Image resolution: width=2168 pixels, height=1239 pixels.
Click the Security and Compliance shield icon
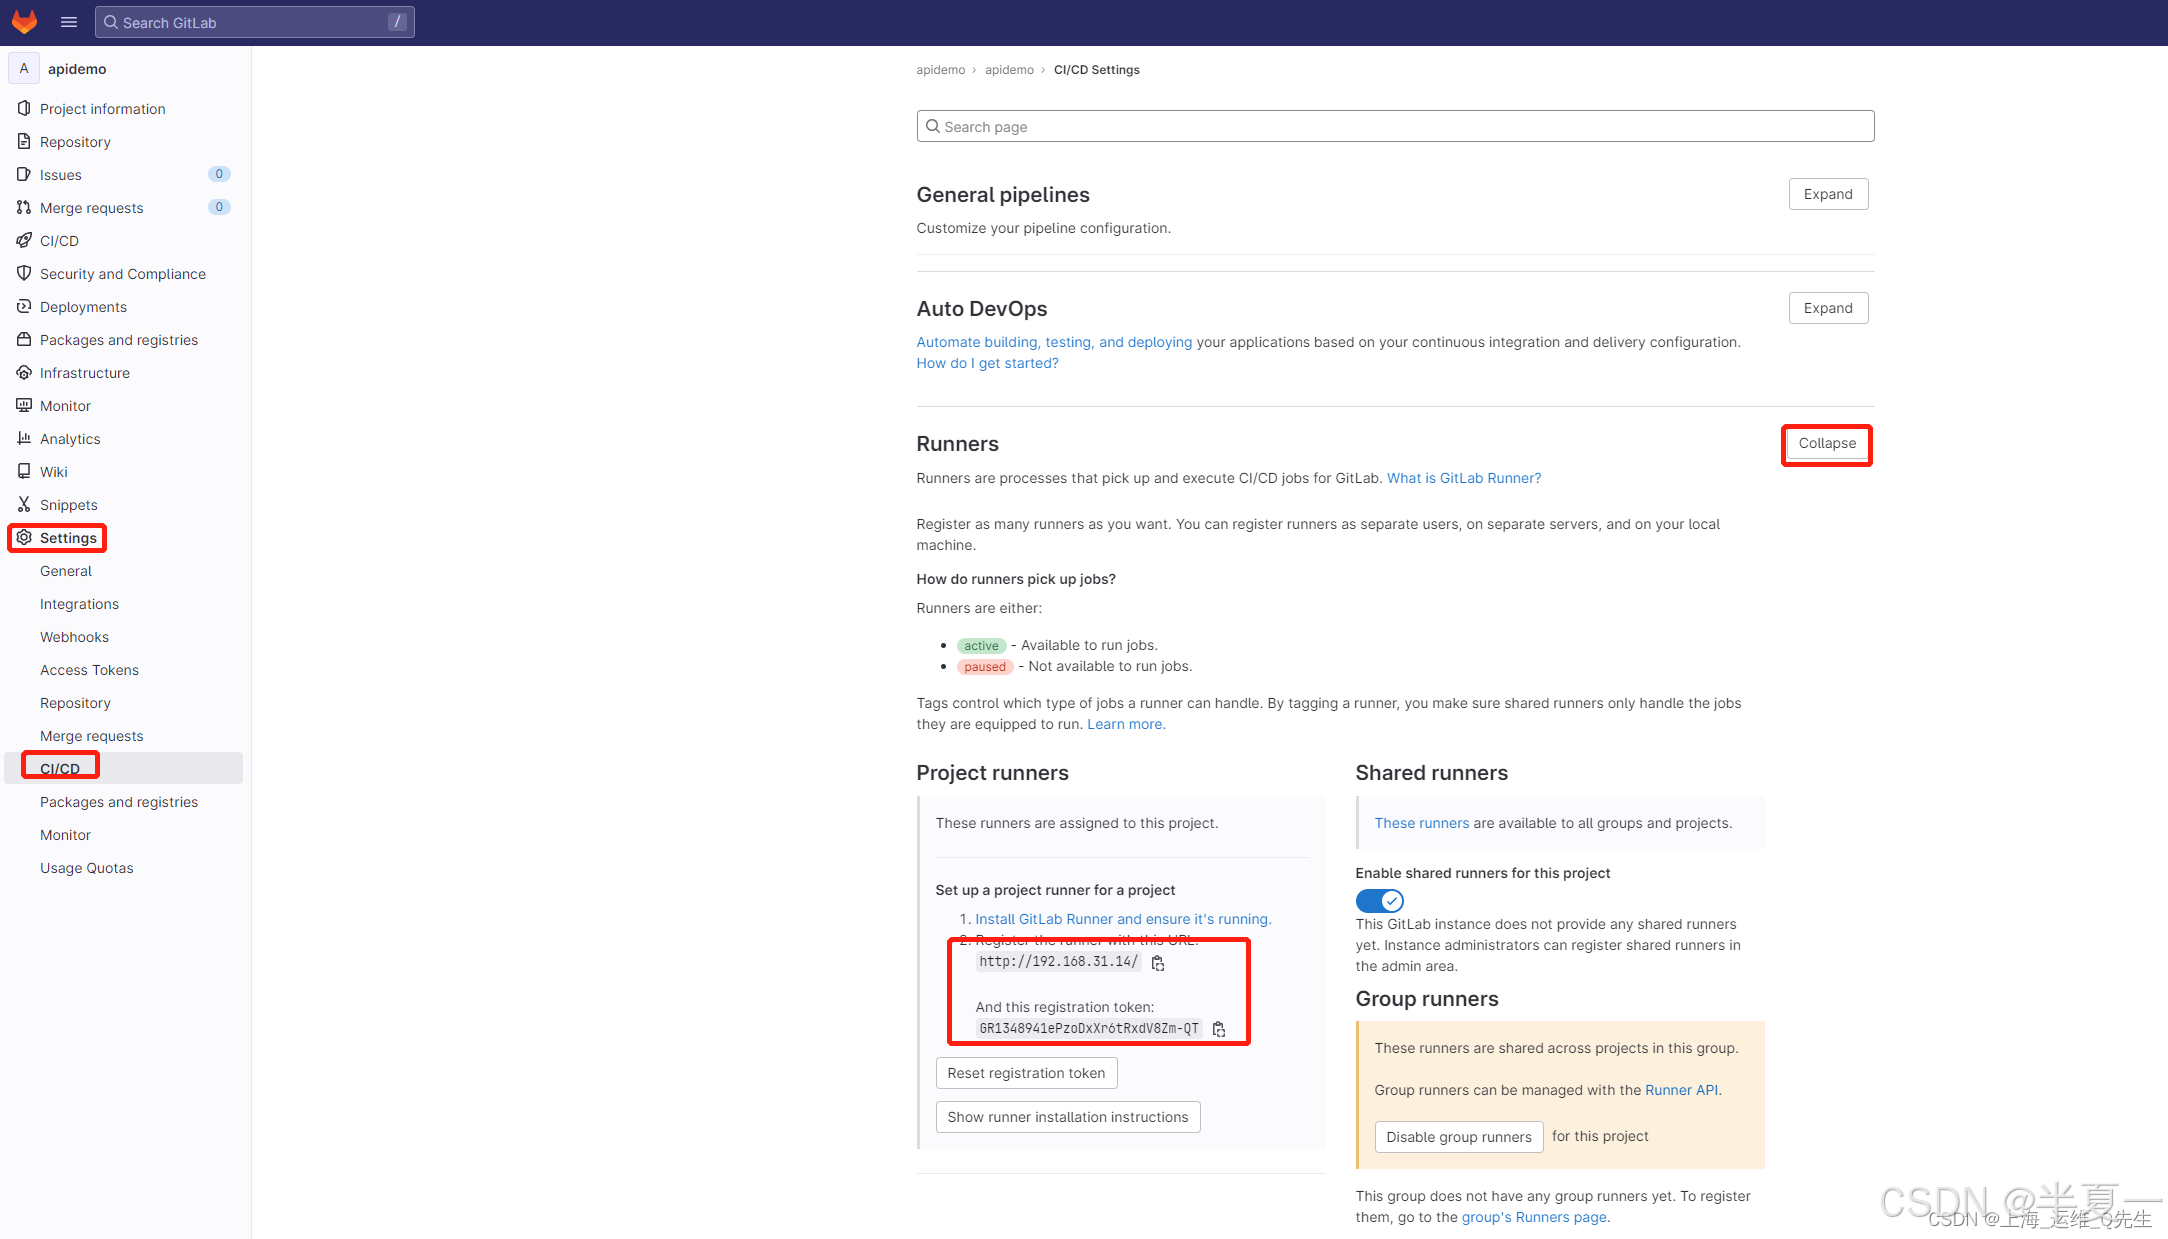[25, 273]
